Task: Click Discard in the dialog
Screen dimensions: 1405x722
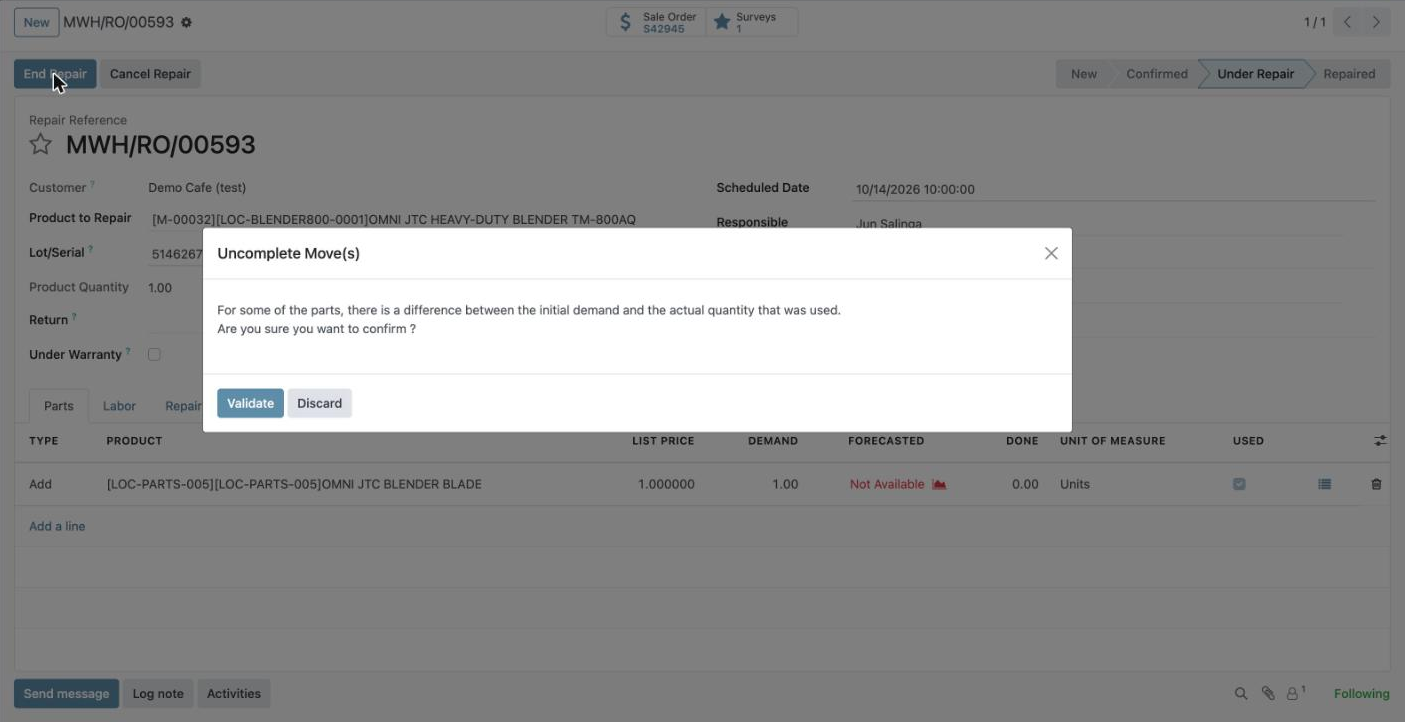Action: (x=319, y=403)
